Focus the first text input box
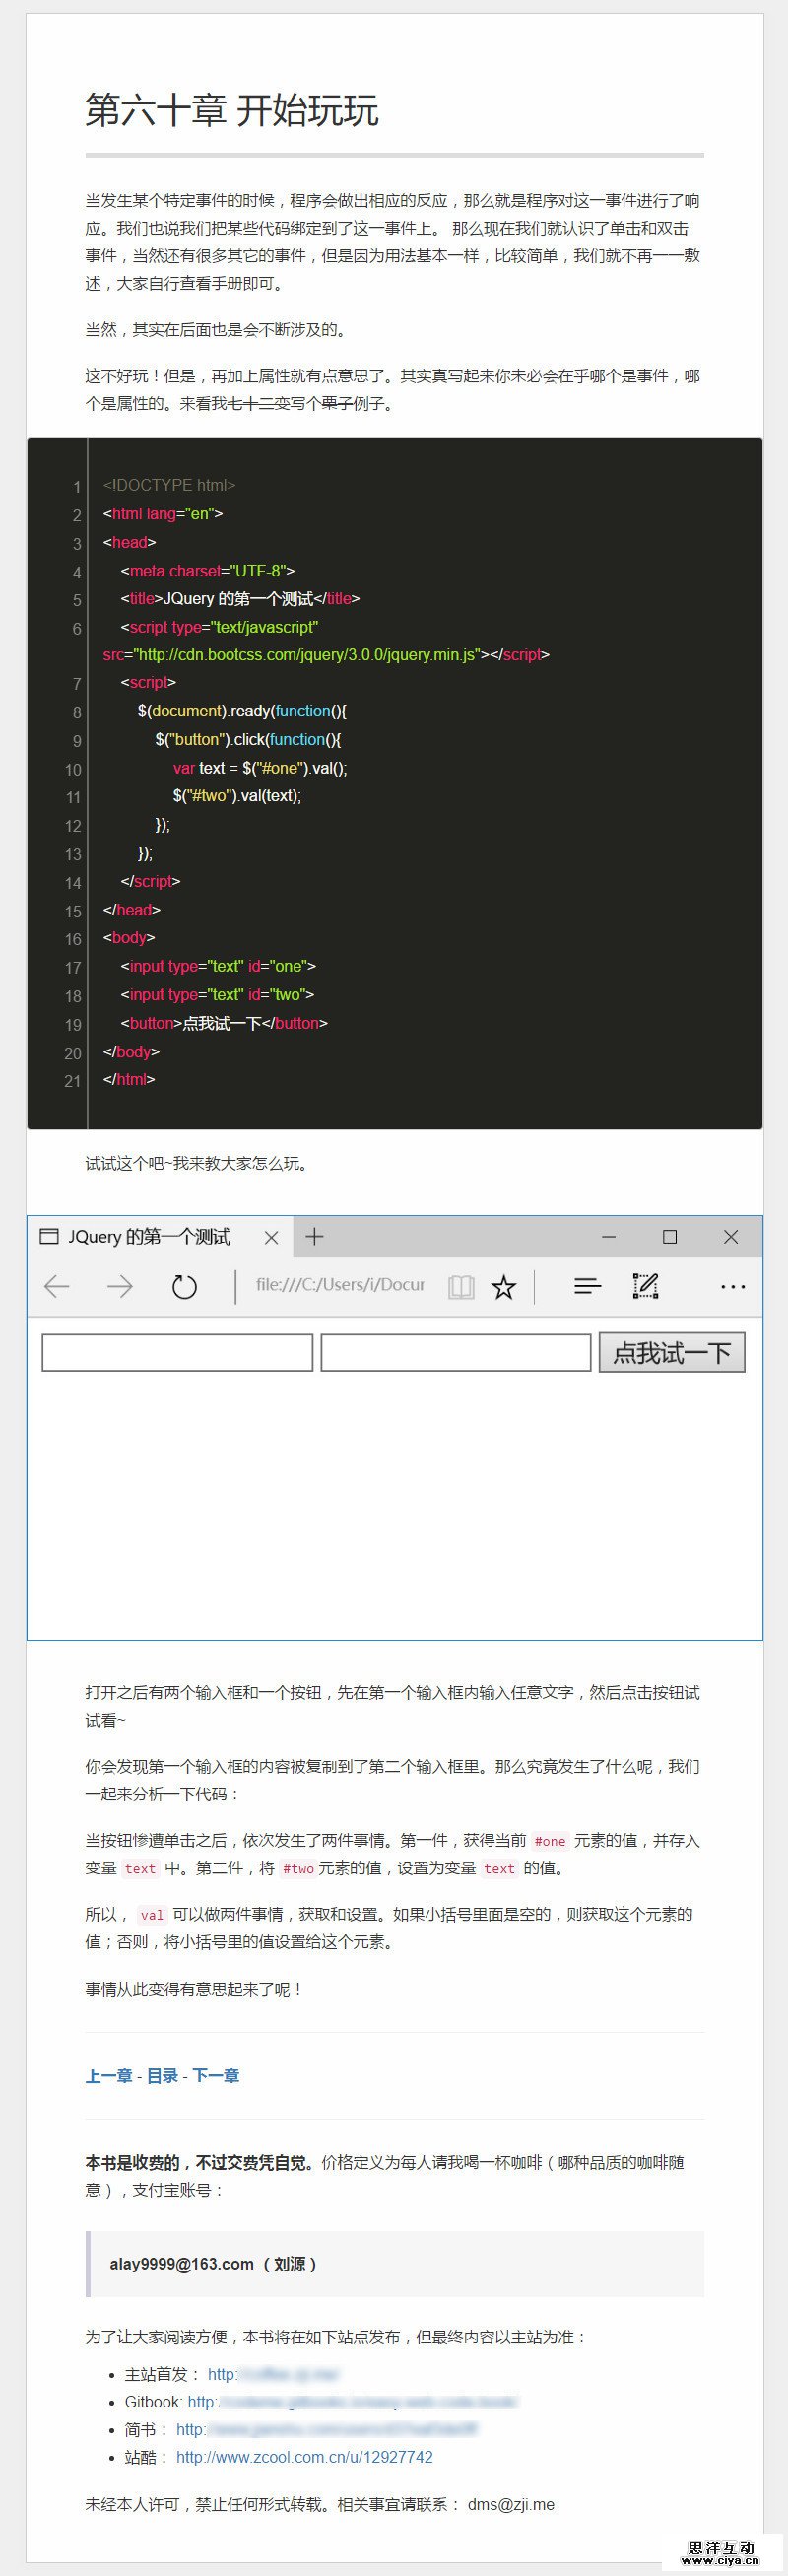 177,1353
